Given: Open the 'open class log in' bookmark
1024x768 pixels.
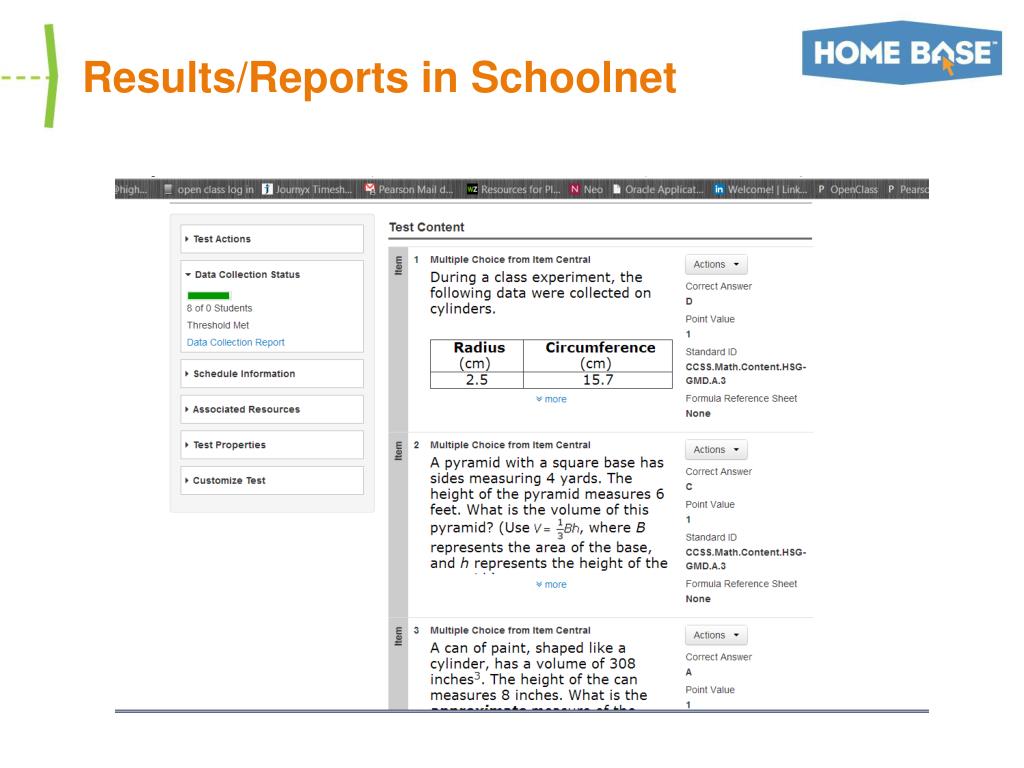Looking at the screenshot, I should pos(208,189).
